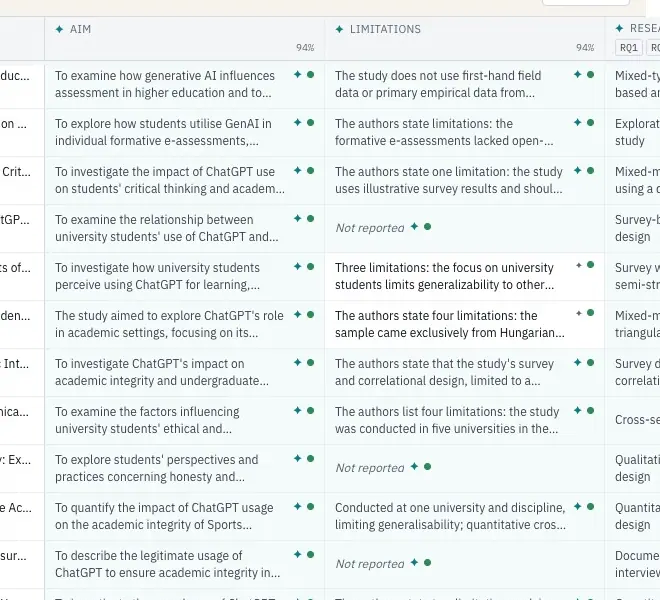Click green dot in 'relationship between university students' aim cell
The image size is (660, 600).
pos(311,219)
